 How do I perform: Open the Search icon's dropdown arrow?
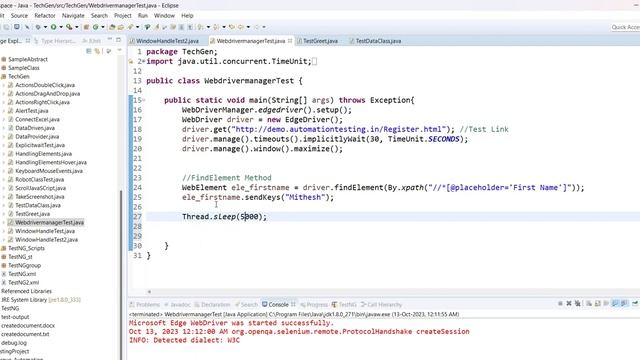point(138,27)
